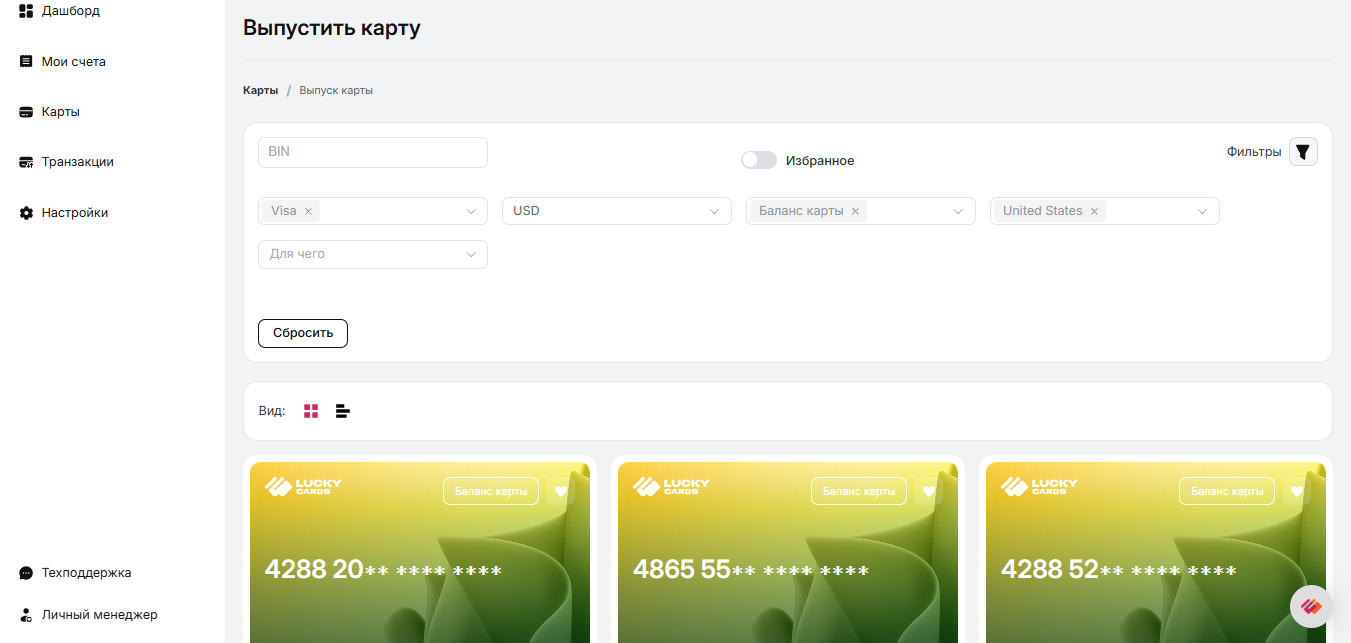Toggle the Избранное switch
1351x643 pixels.
tap(759, 160)
